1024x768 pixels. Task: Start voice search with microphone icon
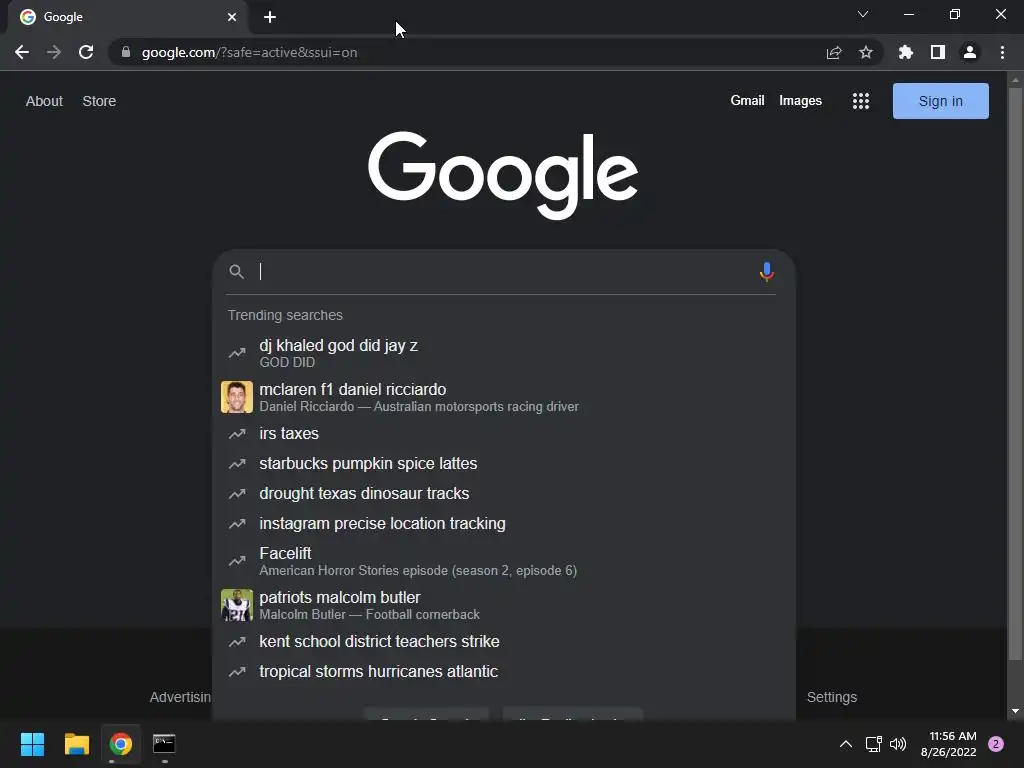(767, 272)
